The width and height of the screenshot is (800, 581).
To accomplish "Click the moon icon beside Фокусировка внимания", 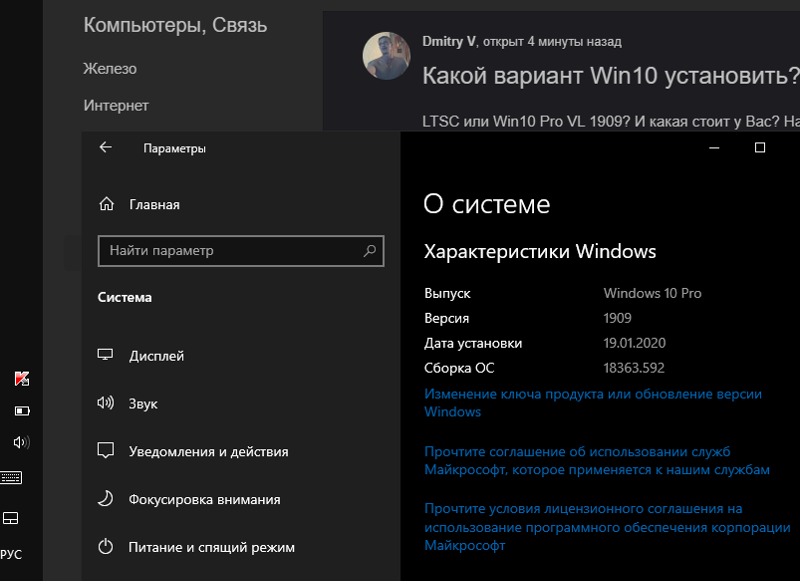I will [105, 498].
